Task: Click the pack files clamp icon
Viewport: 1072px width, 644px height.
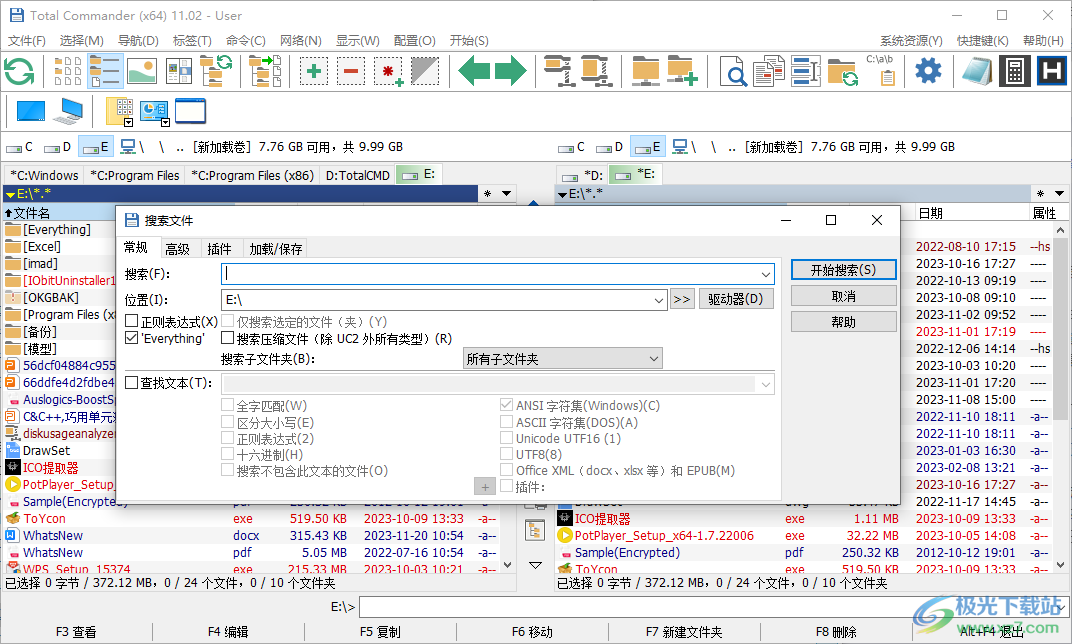Action: click(x=559, y=71)
